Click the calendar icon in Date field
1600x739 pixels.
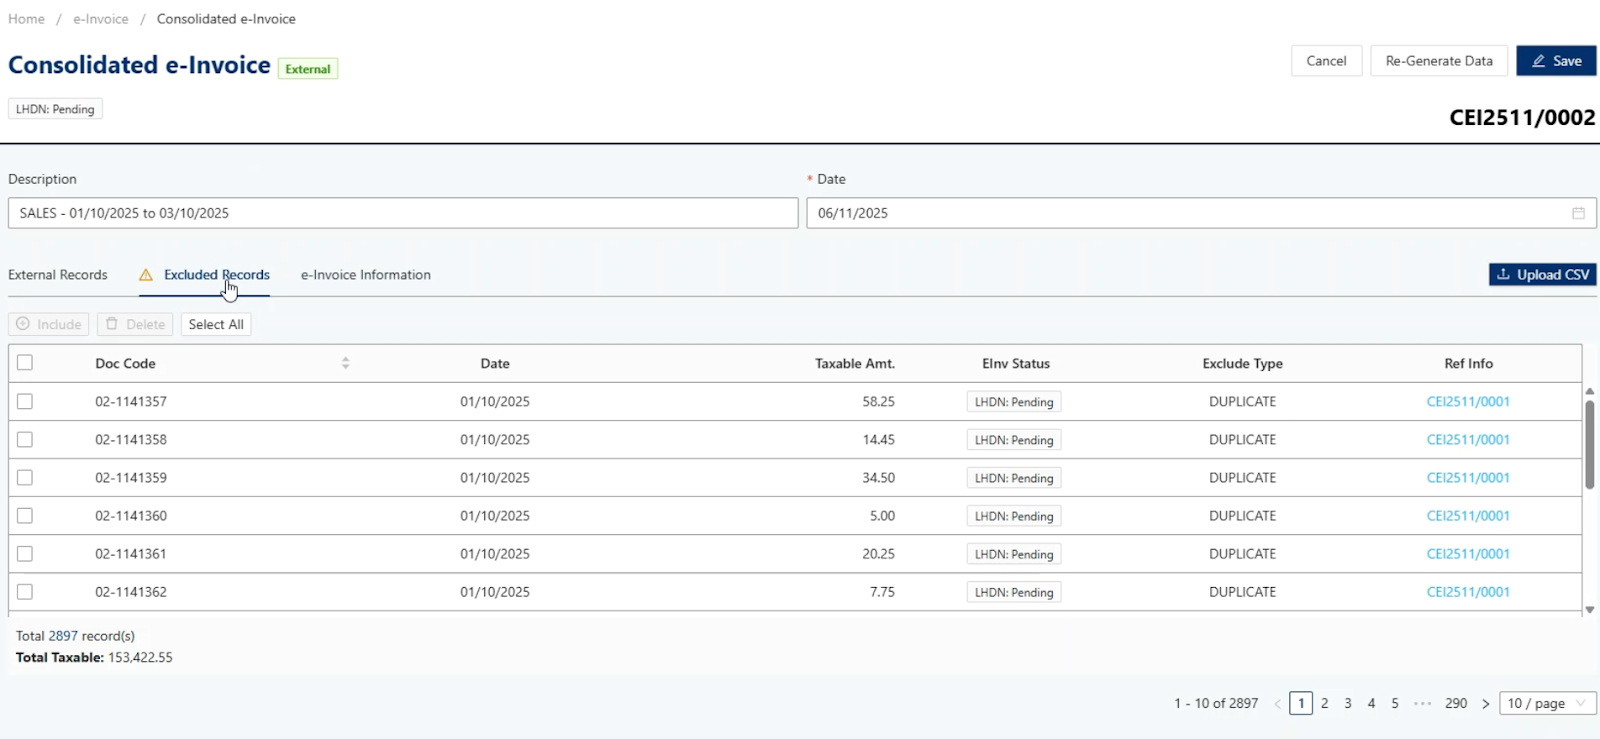click(x=1578, y=213)
